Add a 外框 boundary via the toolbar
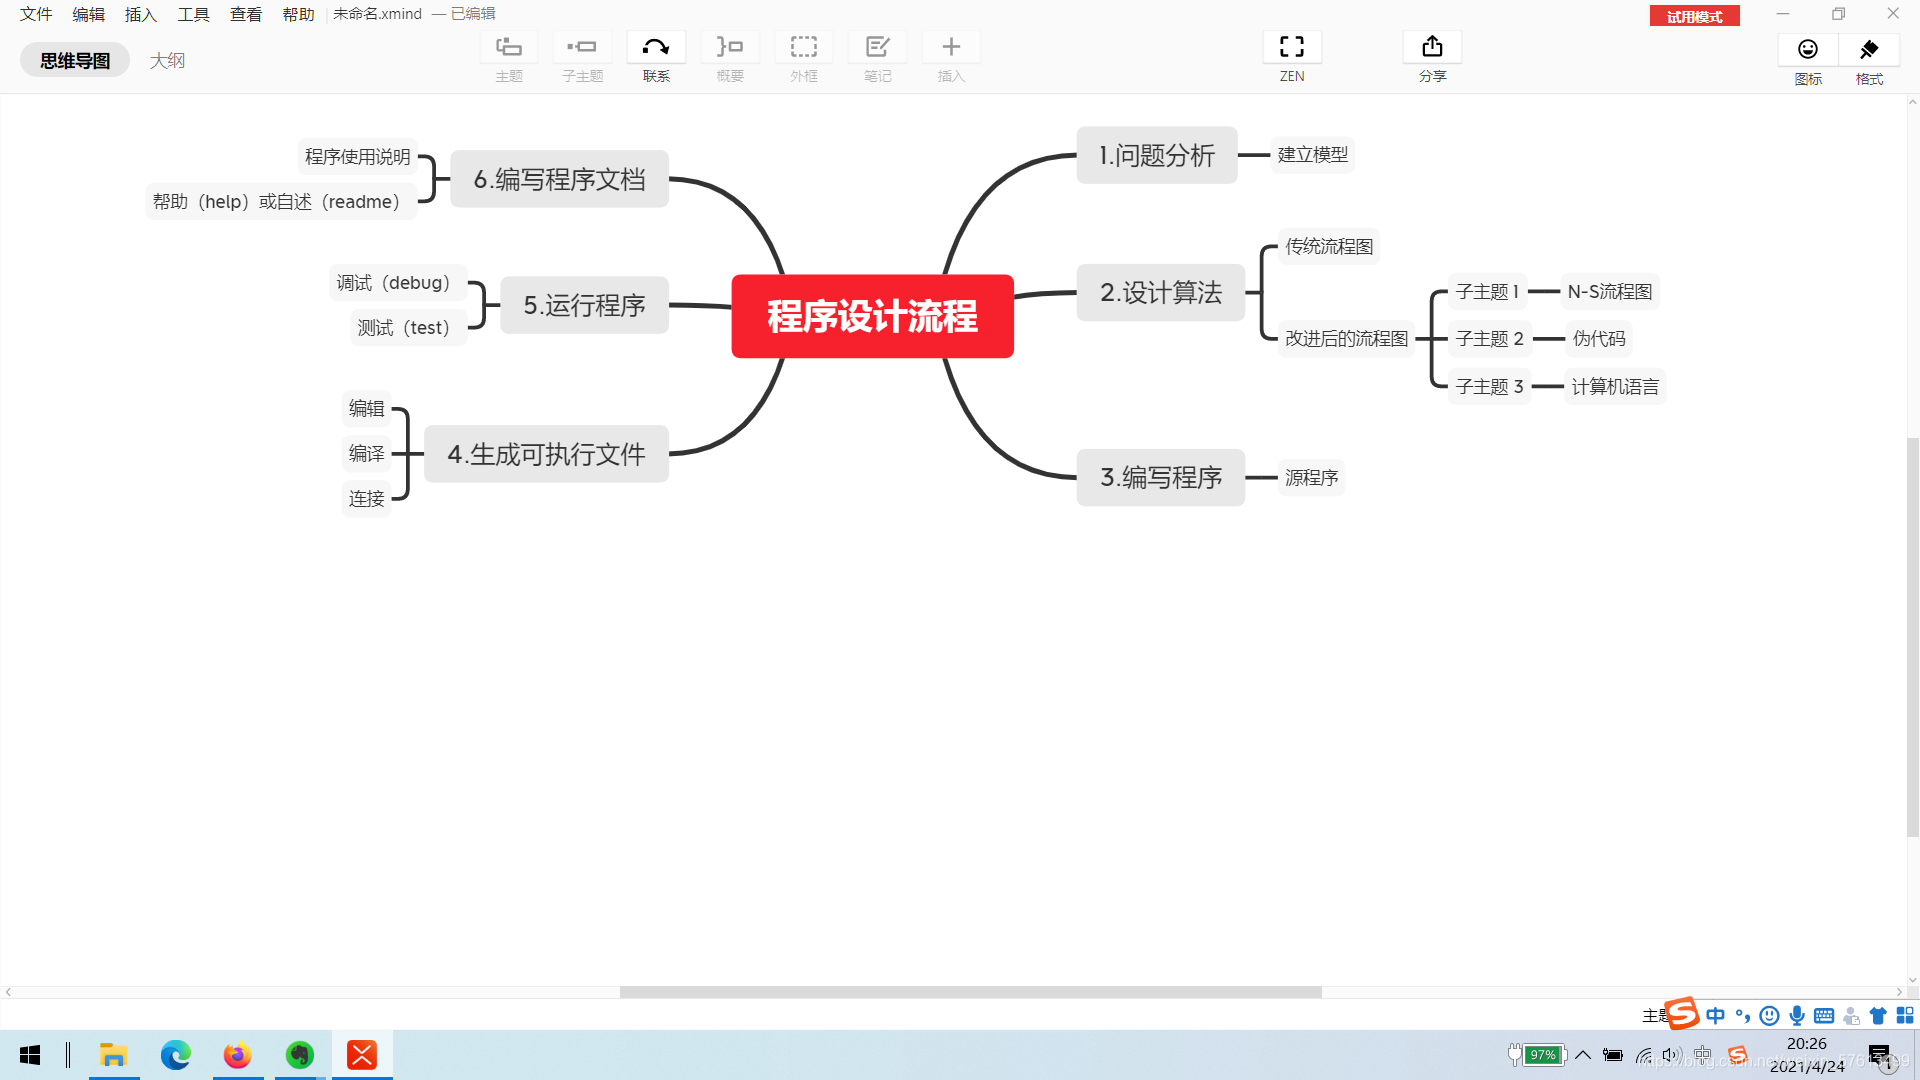Image resolution: width=1920 pixels, height=1080 pixels. pyautogui.click(x=804, y=48)
